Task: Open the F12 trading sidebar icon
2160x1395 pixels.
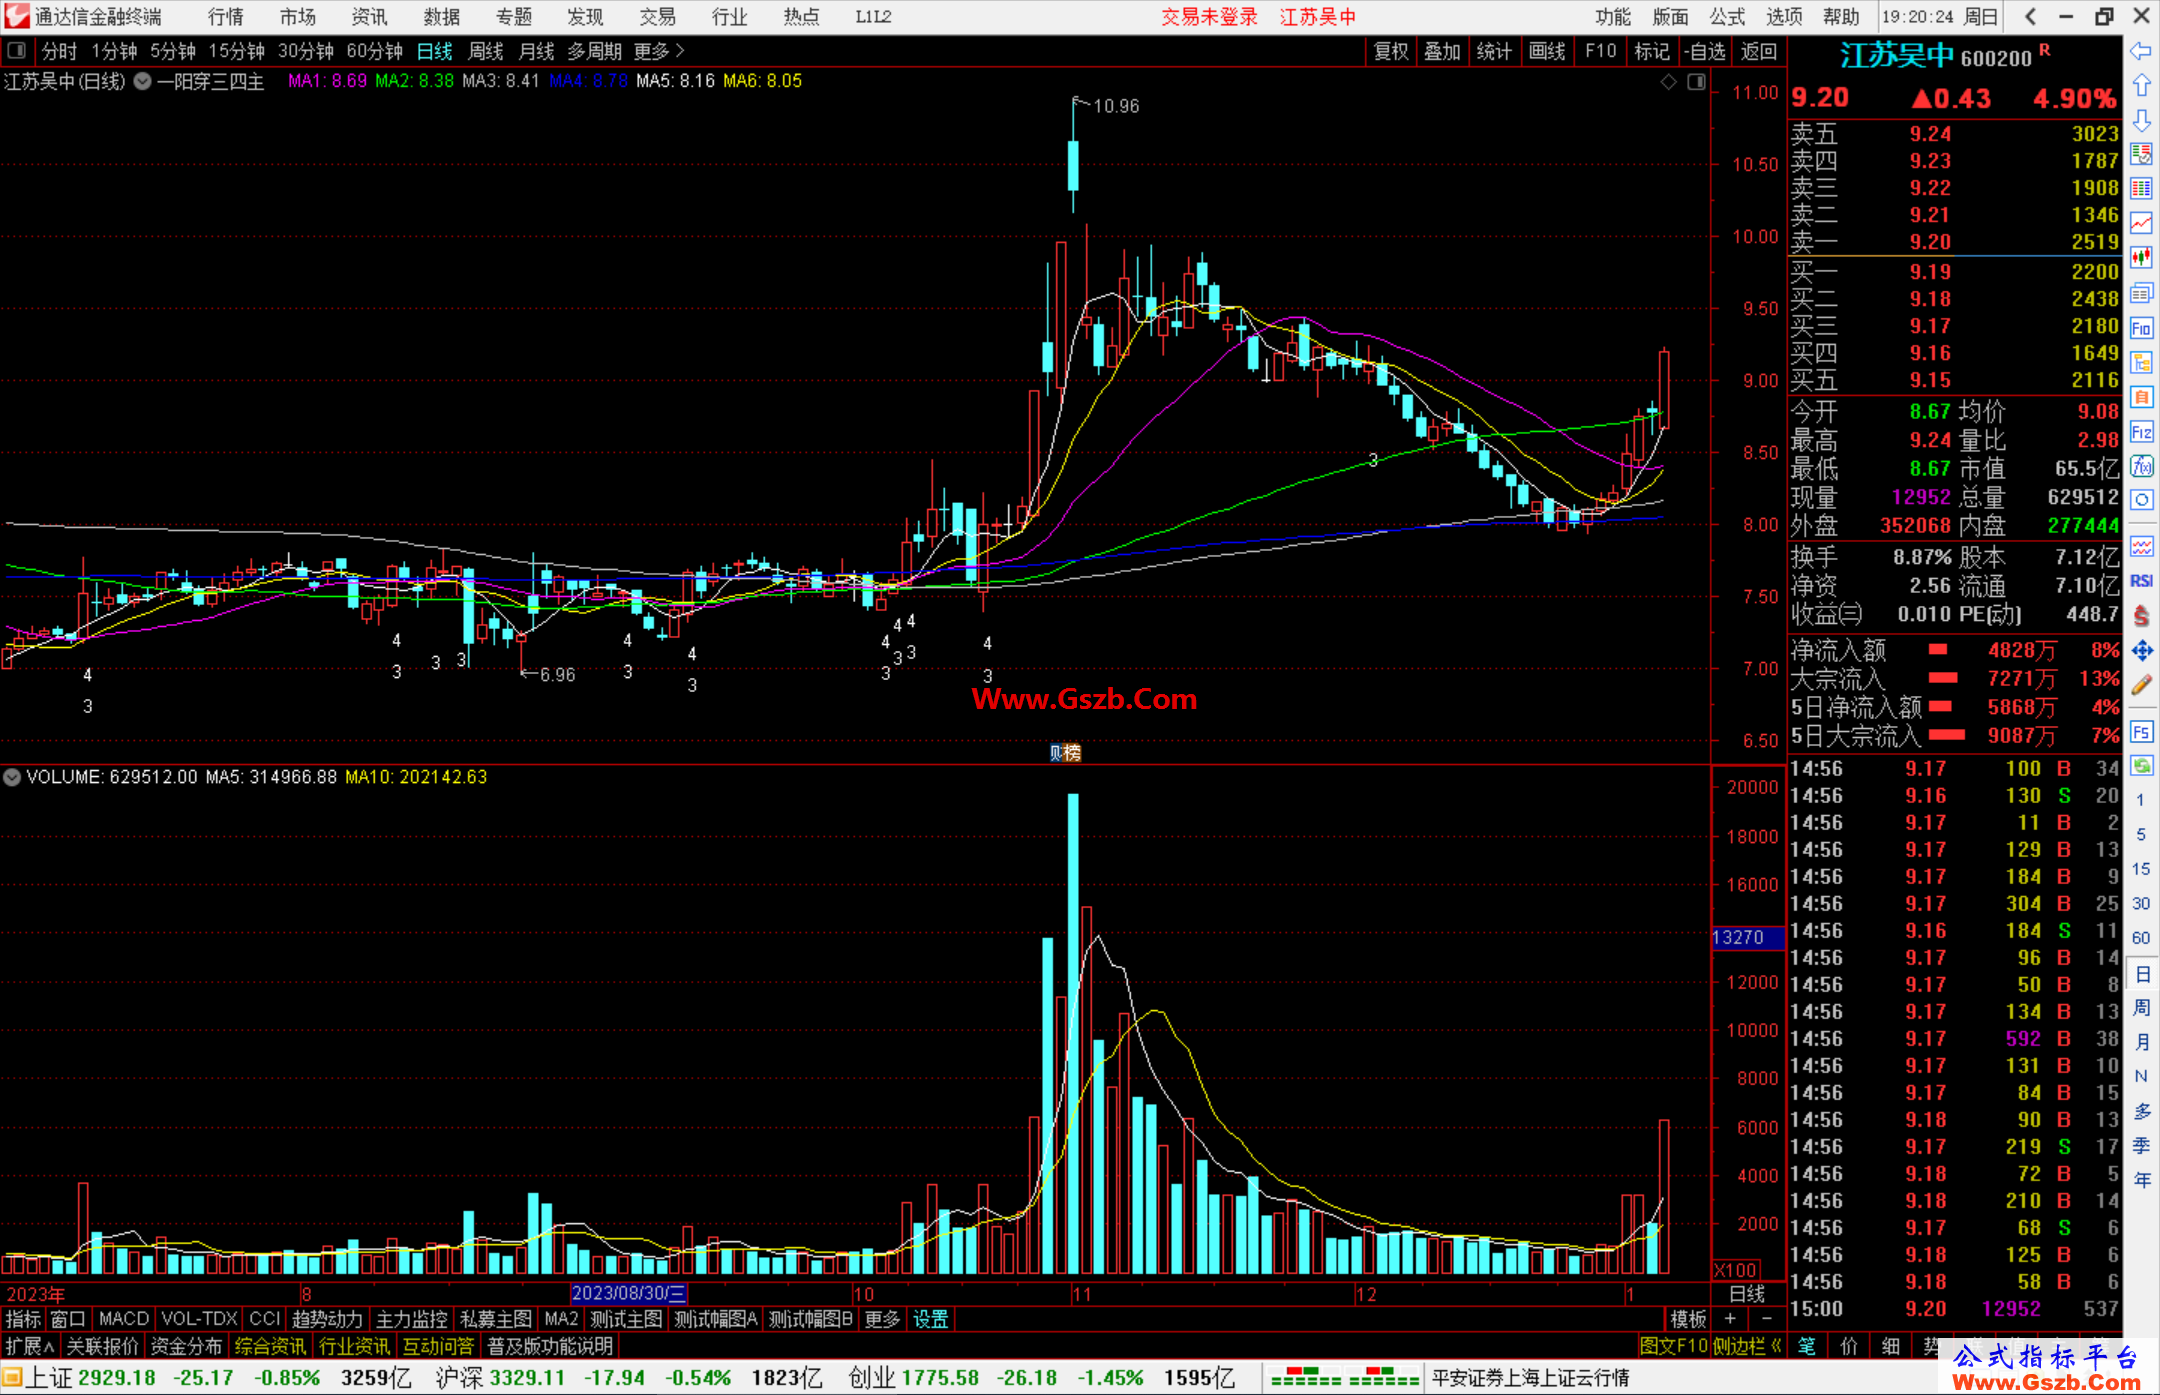Action: pyautogui.click(x=2141, y=432)
